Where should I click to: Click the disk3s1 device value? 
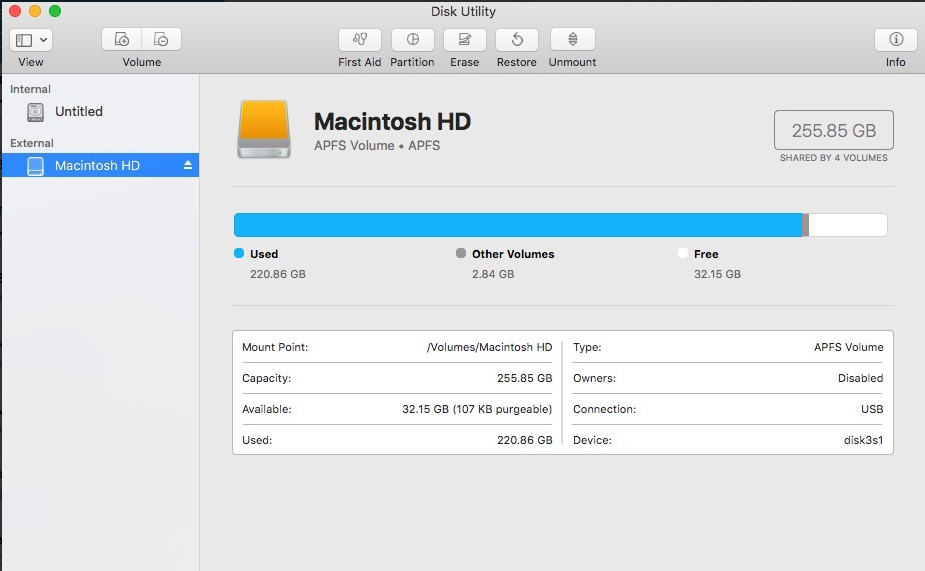[864, 440]
